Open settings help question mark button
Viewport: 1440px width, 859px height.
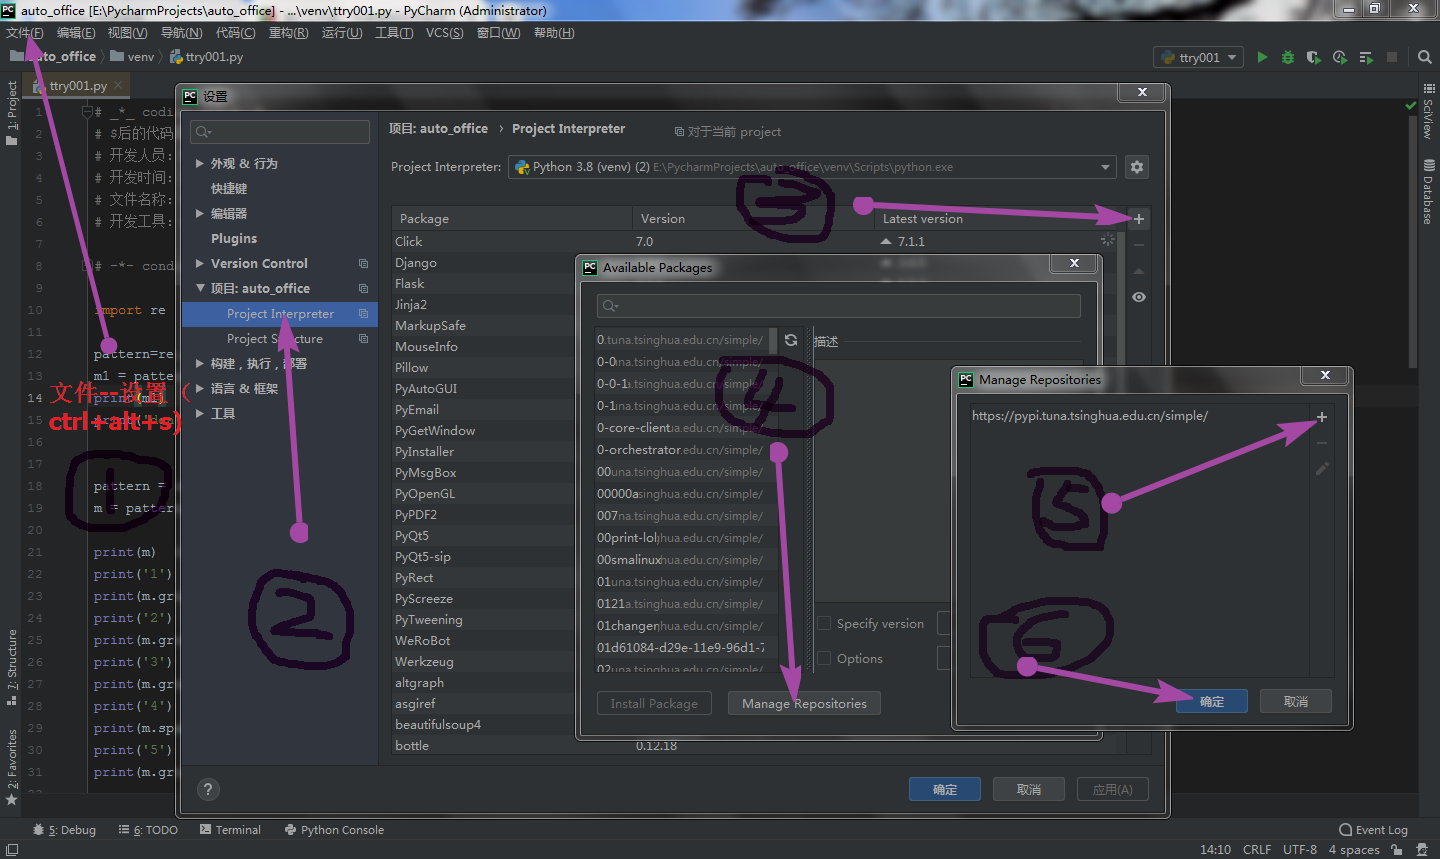(x=208, y=790)
